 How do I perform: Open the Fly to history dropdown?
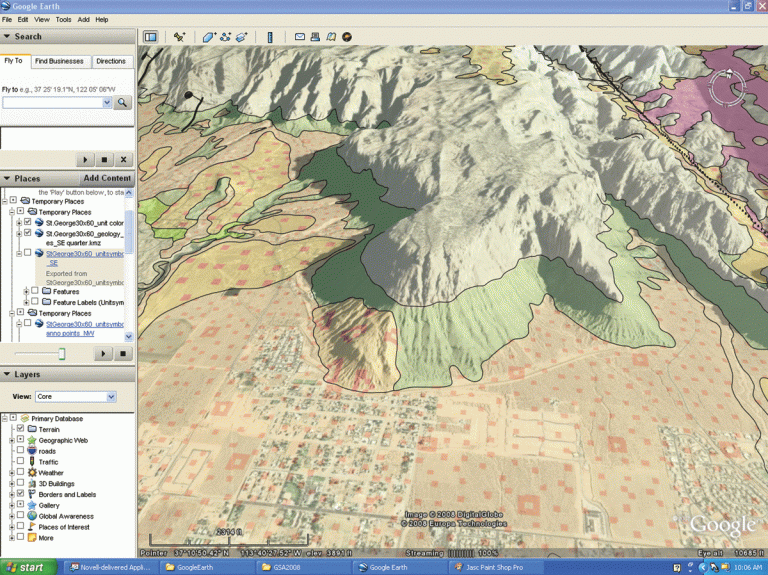pyautogui.click(x=107, y=102)
